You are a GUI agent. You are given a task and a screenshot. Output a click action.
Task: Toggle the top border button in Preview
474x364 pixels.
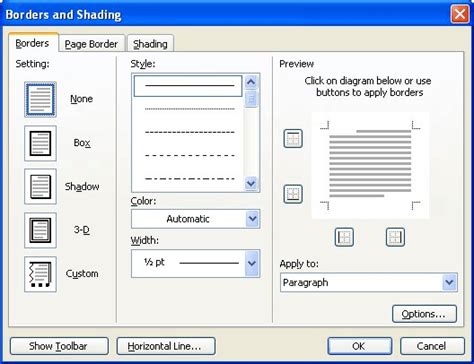coord(293,138)
